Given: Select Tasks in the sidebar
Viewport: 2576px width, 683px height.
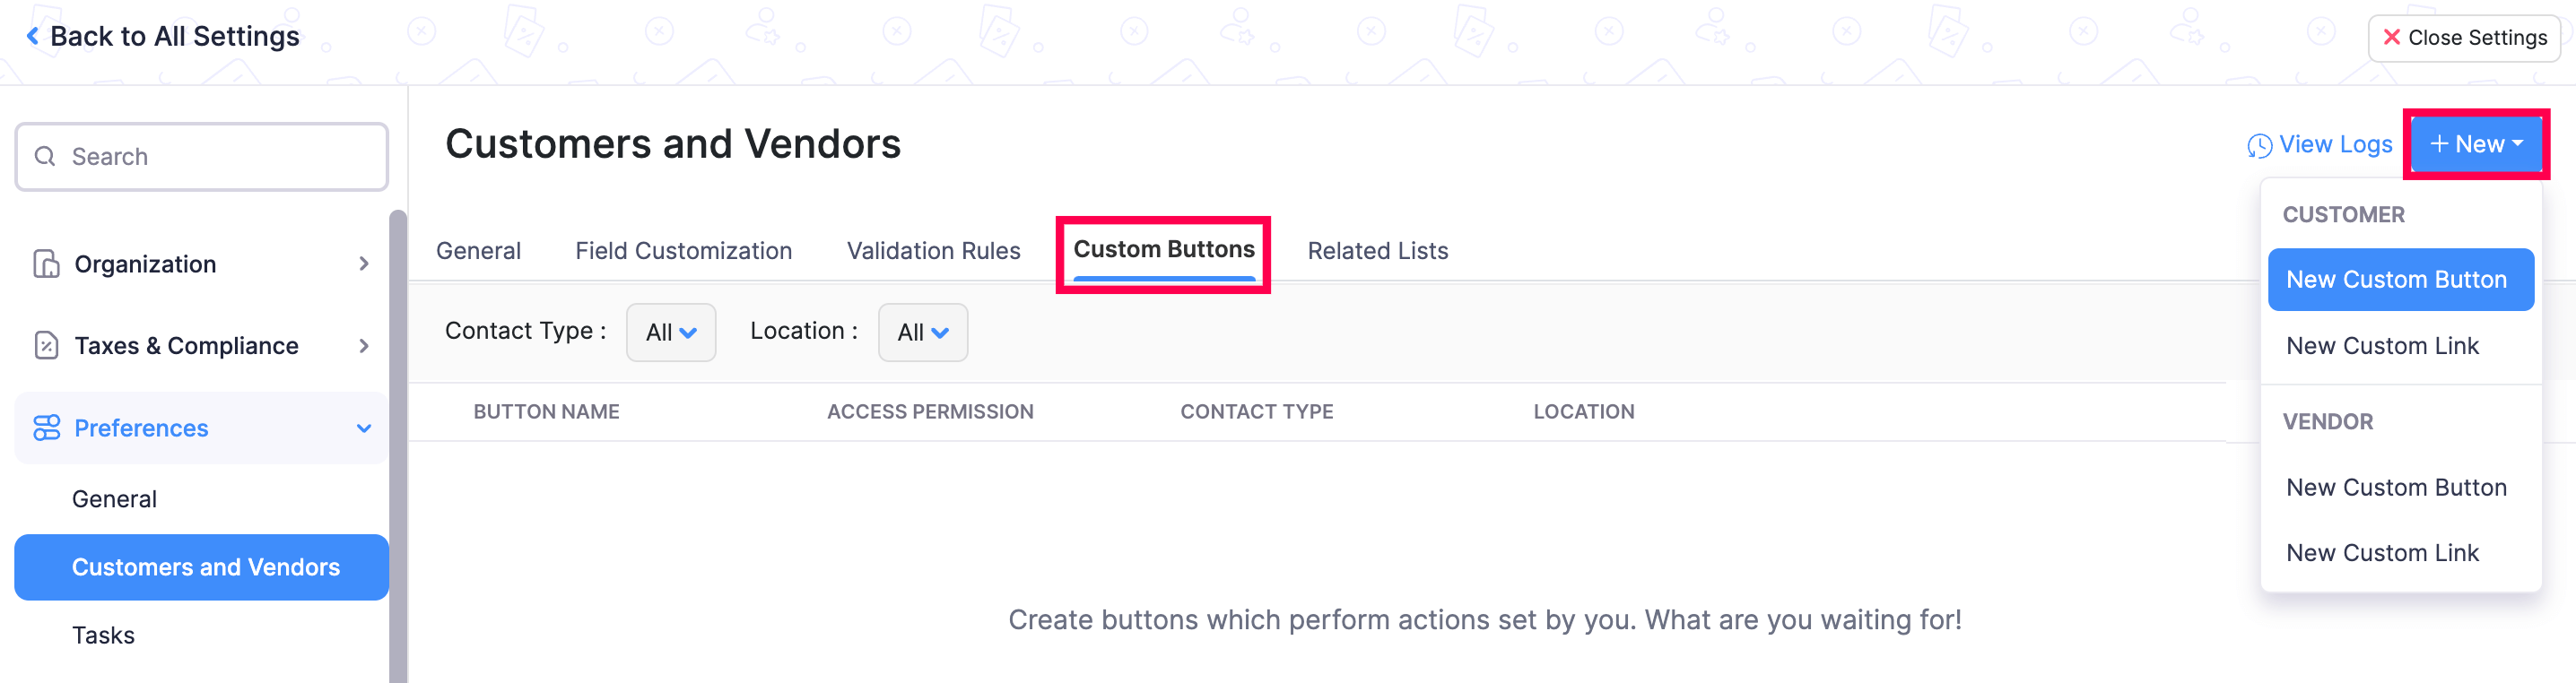Looking at the screenshot, I should click(103, 634).
